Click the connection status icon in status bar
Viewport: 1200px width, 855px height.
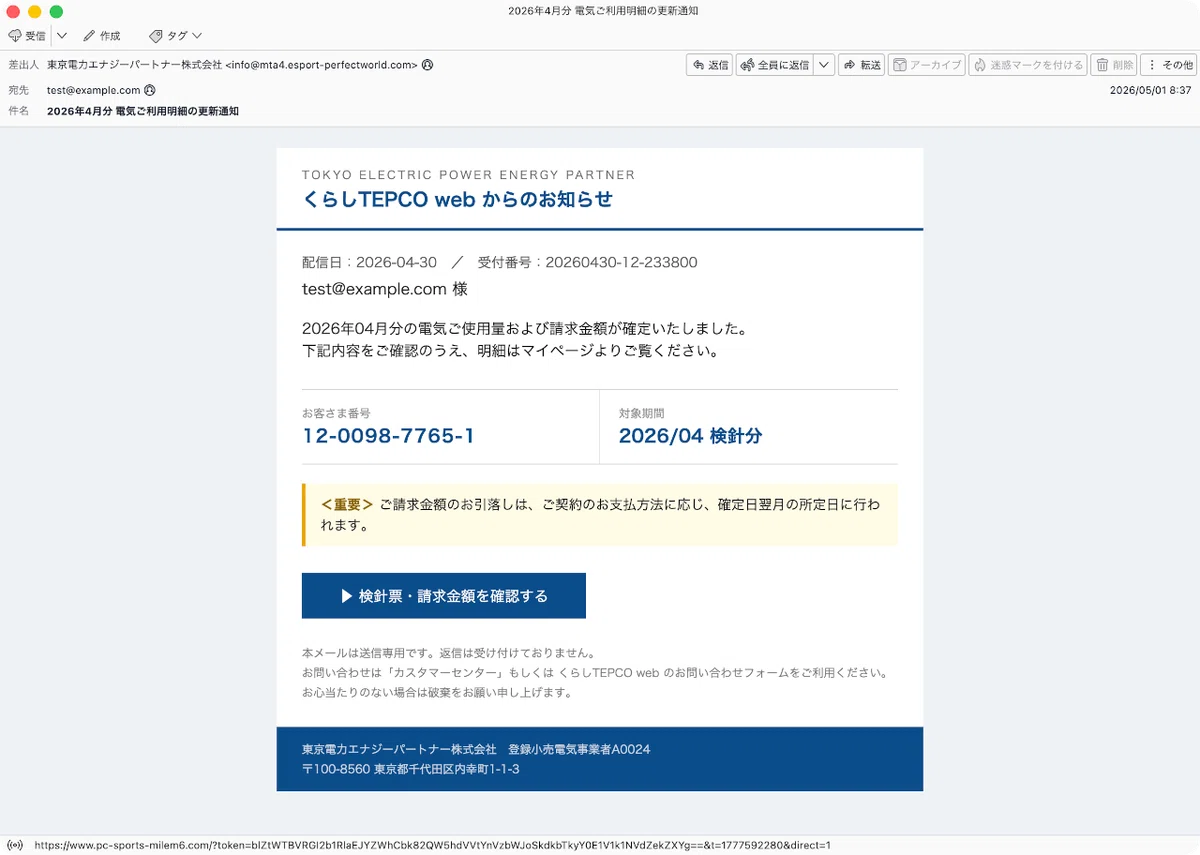point(15,845)
